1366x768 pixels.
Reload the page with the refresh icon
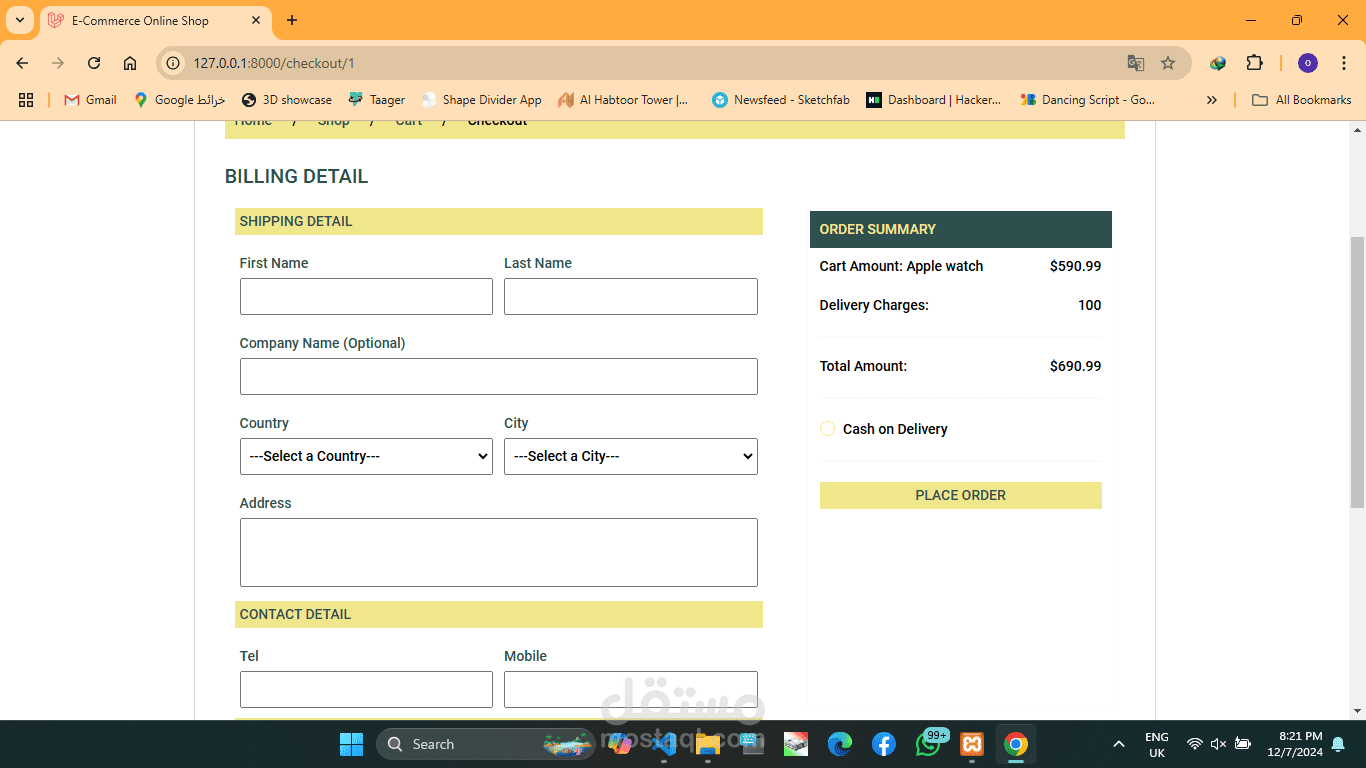tap(94, 63)
